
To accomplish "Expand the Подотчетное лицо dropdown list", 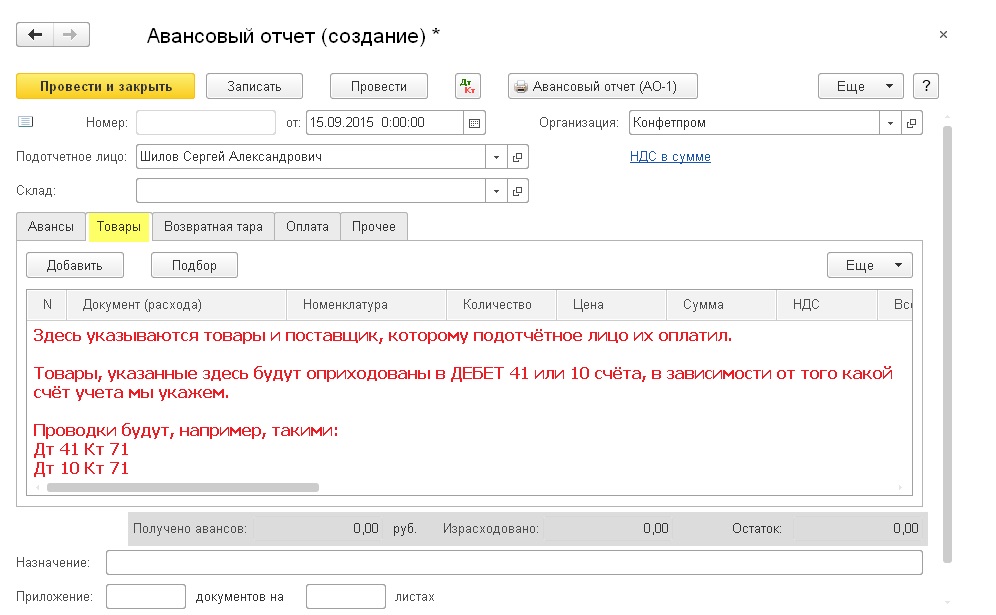I will tap(496, 157).
